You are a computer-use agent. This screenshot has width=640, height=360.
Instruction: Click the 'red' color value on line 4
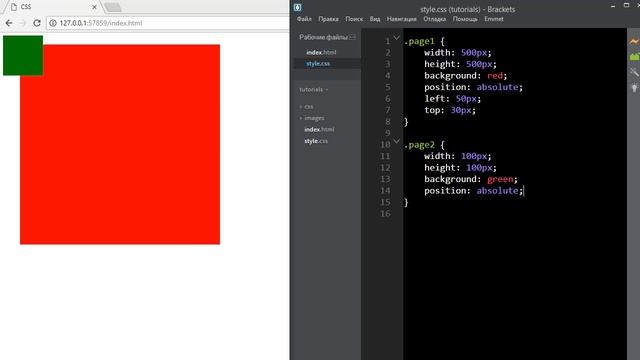(x=495, y=76)
